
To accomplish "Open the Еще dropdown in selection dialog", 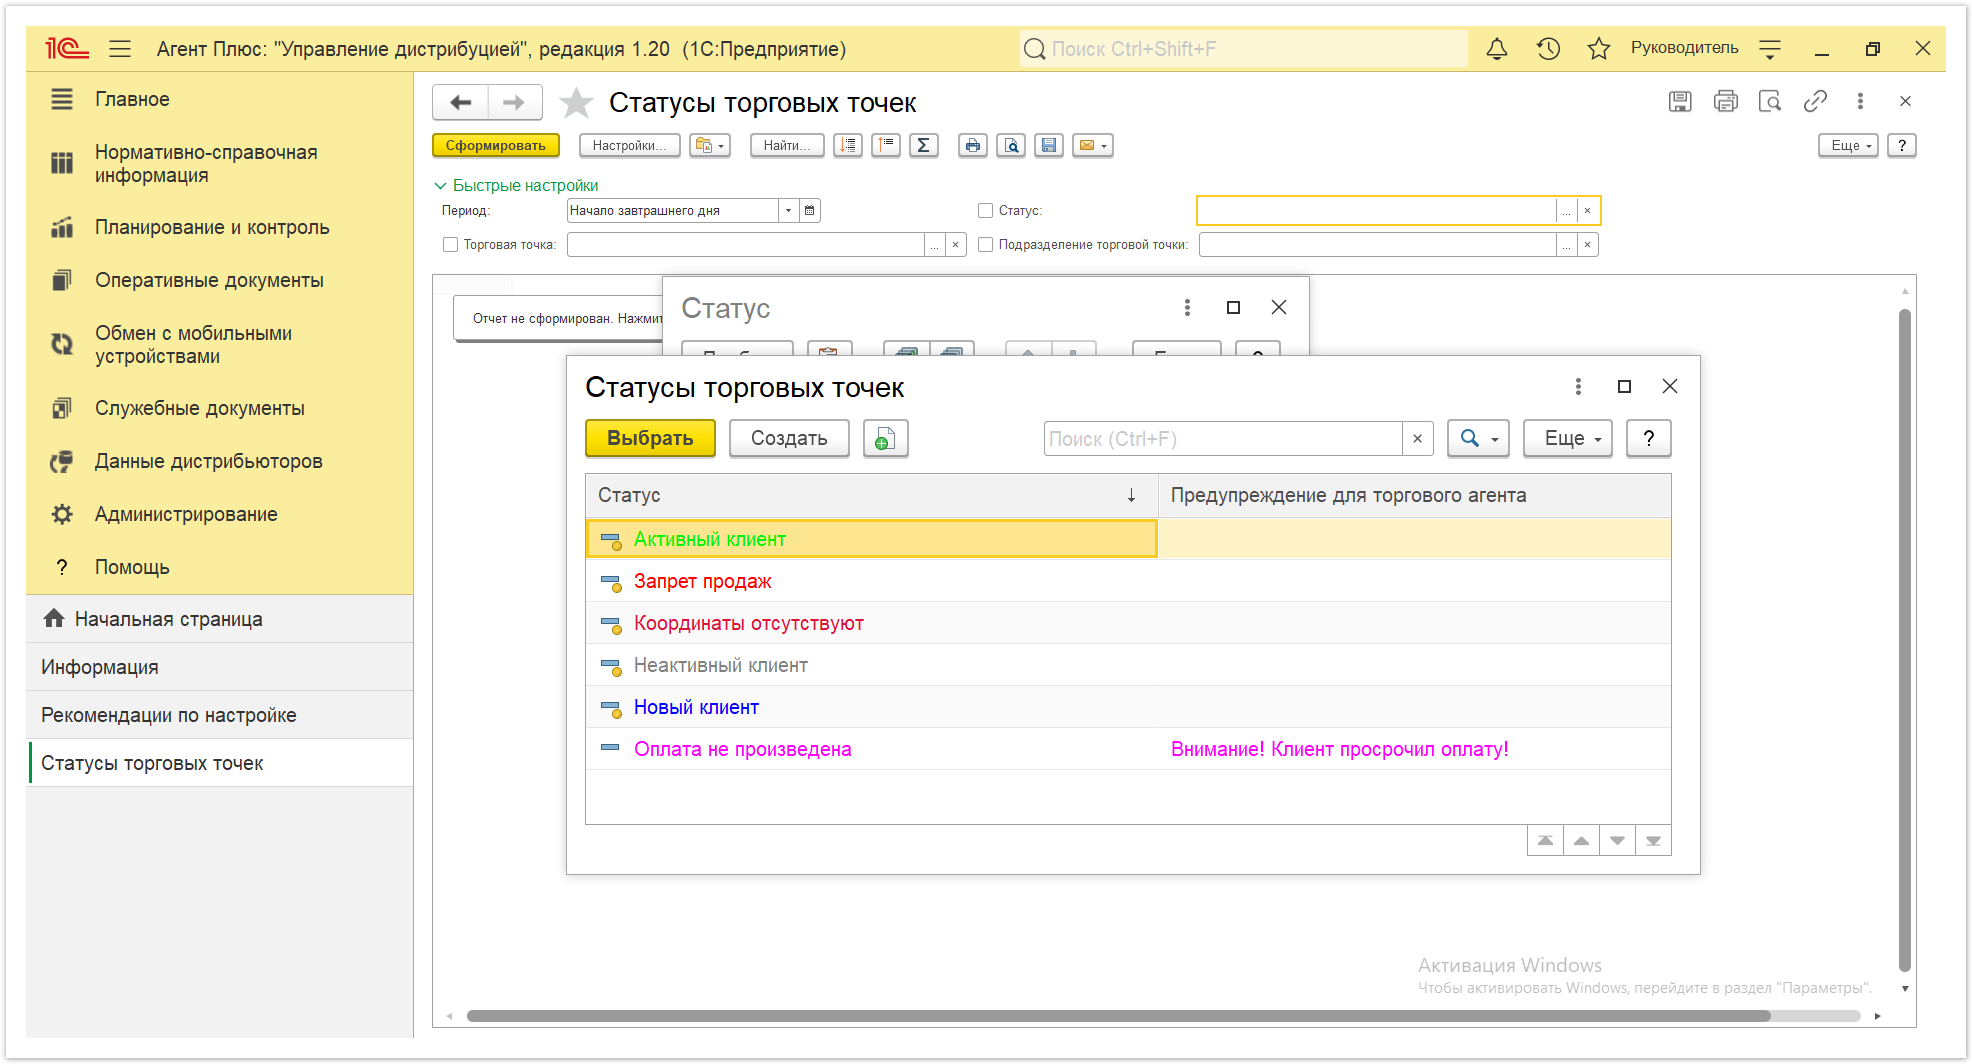I will (1567, 439).
